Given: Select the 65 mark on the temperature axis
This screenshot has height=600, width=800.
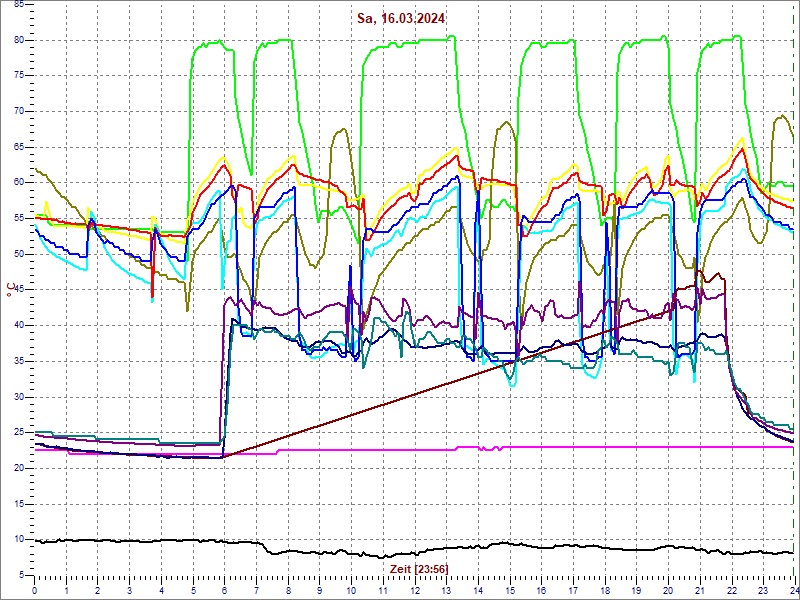Looking at the screenshot, I should coord(18,147).
